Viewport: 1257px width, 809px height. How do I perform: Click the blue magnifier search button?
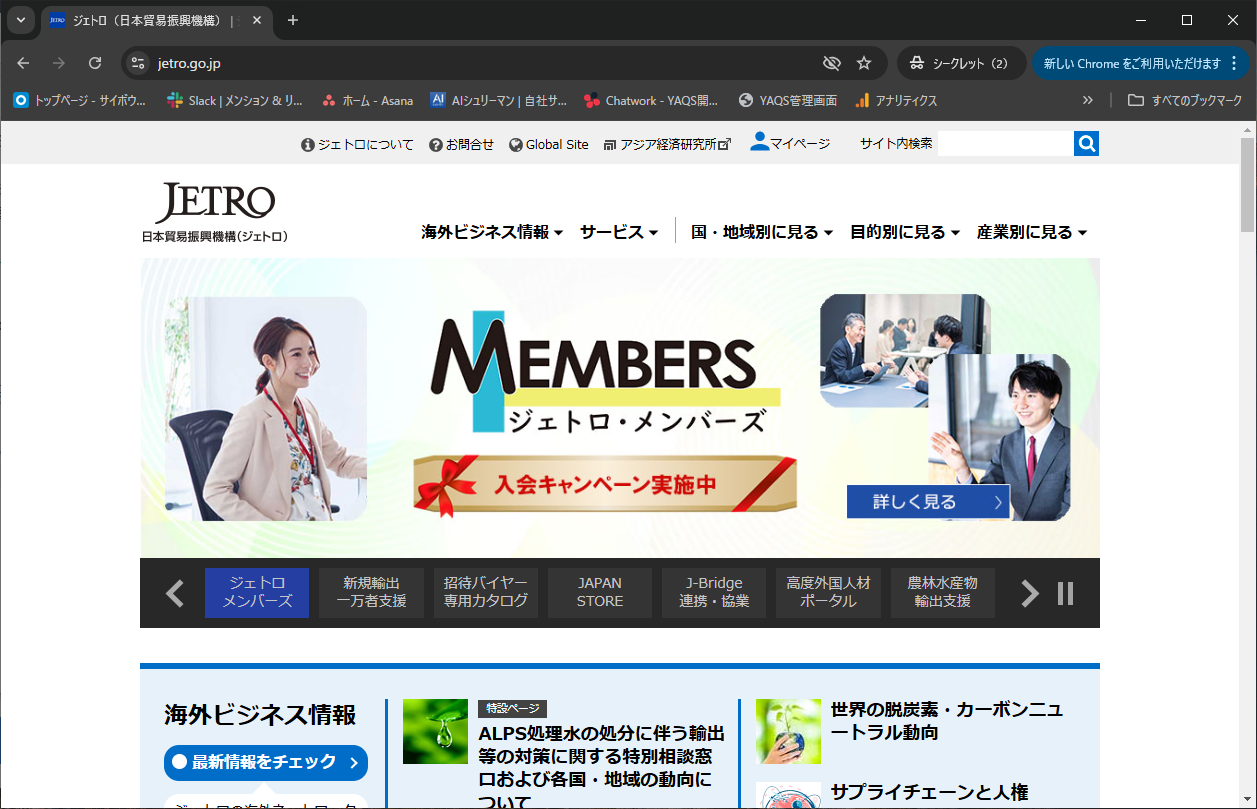pos(1087,144)
